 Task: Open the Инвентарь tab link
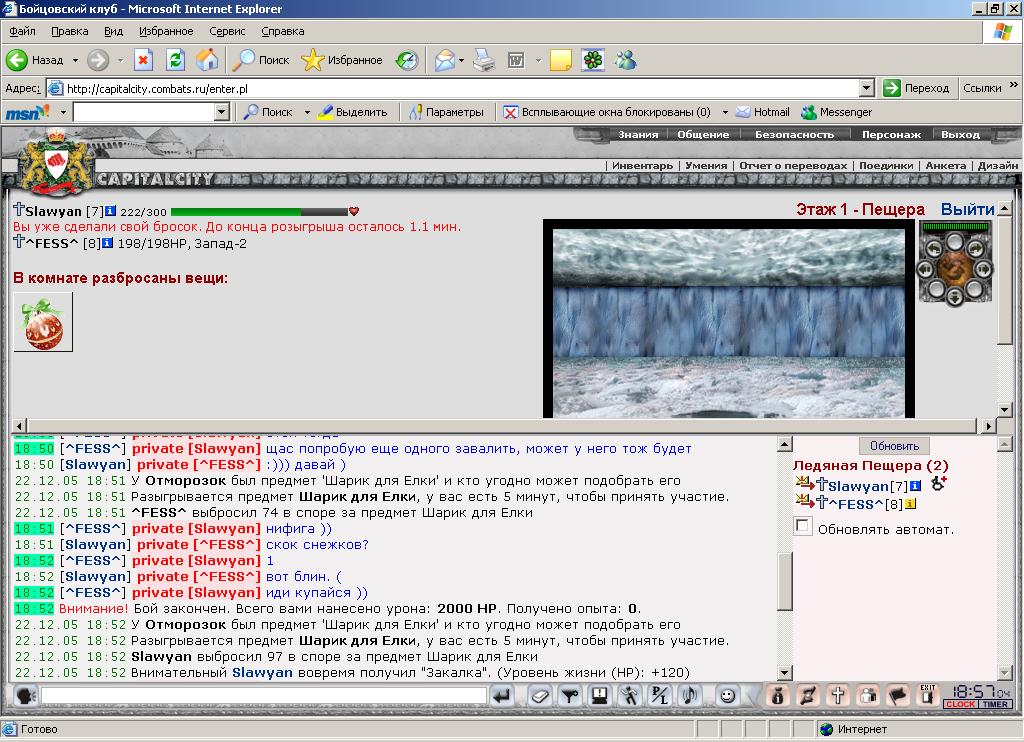click(x=643, y=165)
